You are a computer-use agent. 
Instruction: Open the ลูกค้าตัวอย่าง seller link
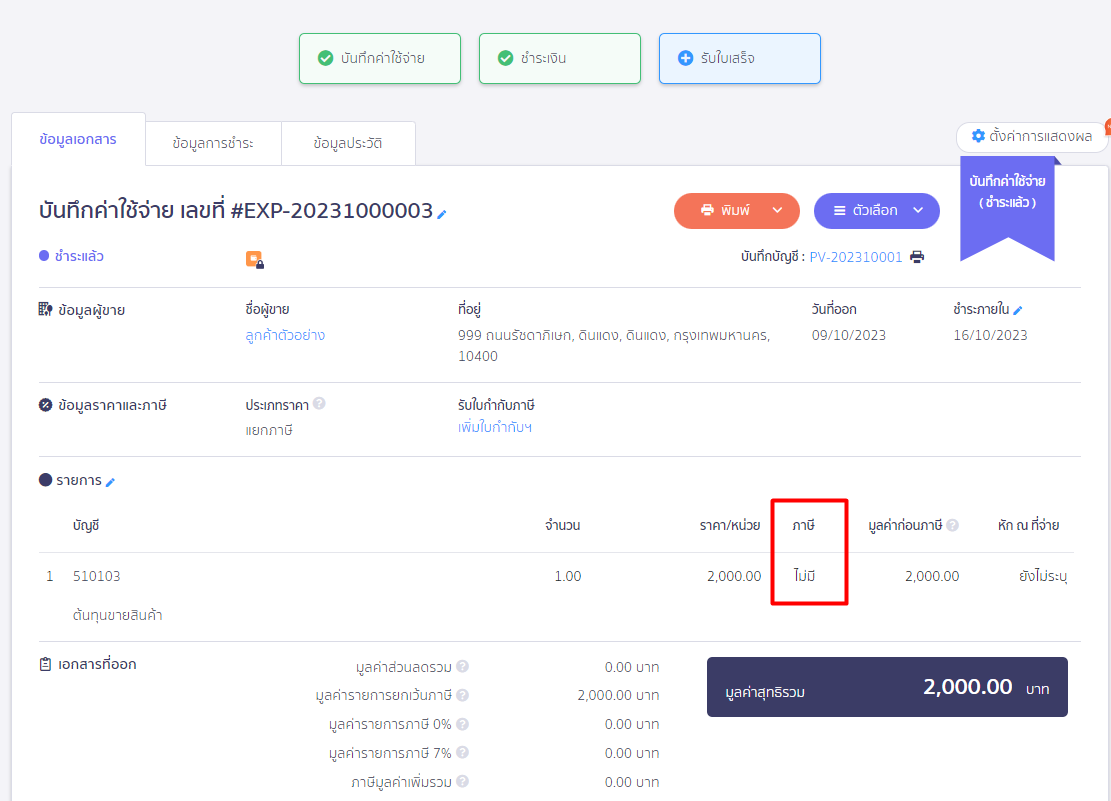pyautogui.click(x=285, y=336)
